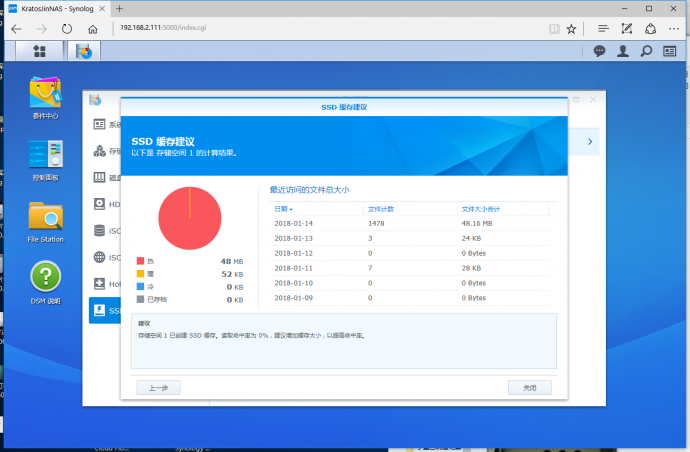Click the 28 KB size cell
Image resolution: width=690 pixels, height=452 pixels.
[471, 268]
